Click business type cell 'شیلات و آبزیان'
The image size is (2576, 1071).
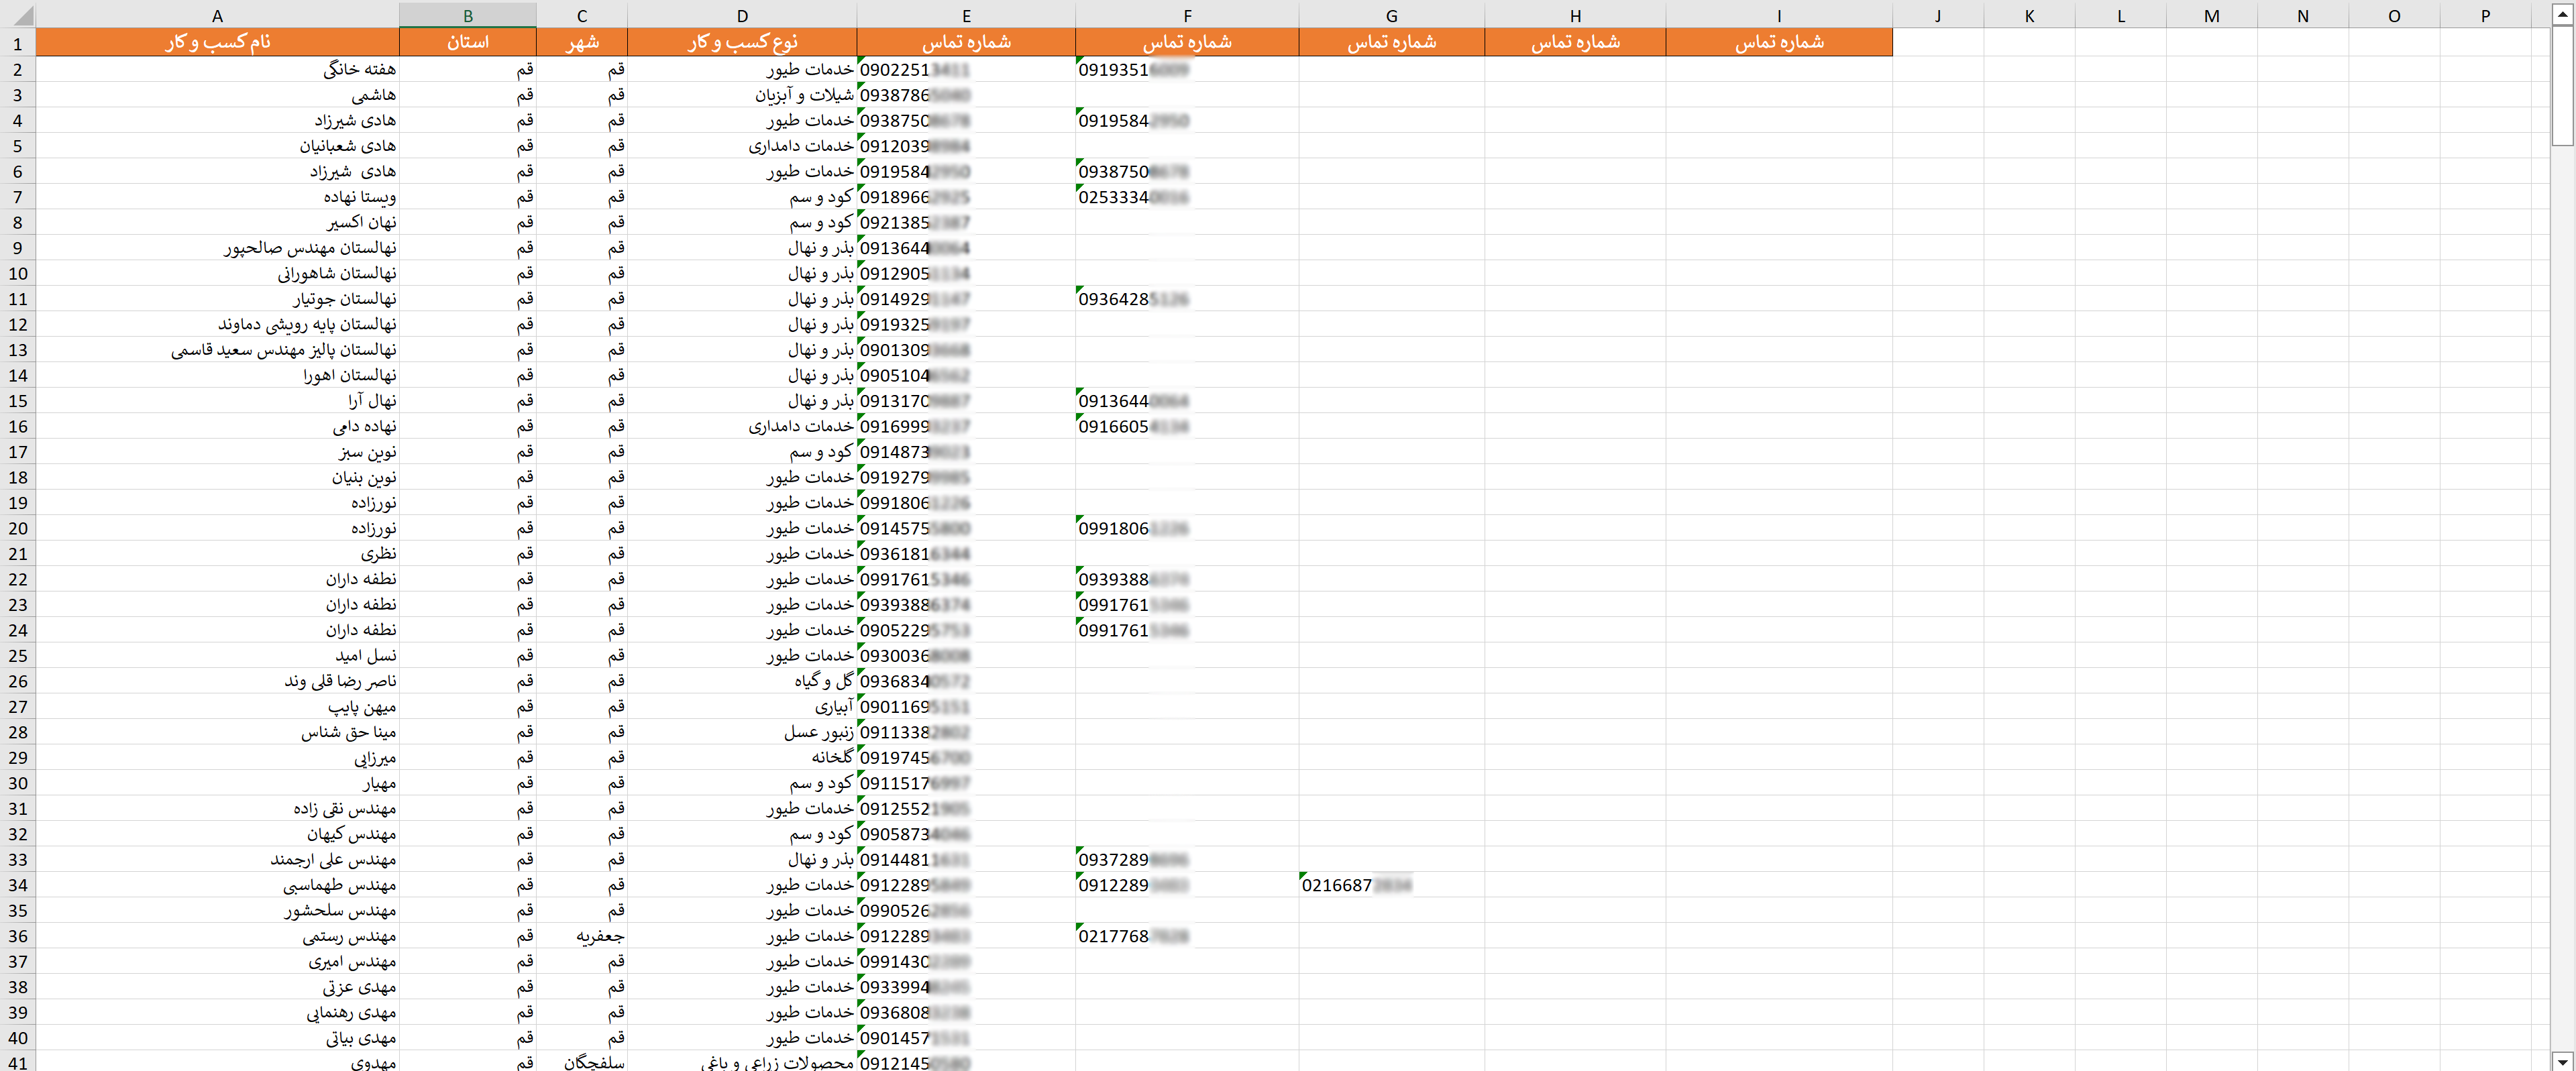point(742,95)
